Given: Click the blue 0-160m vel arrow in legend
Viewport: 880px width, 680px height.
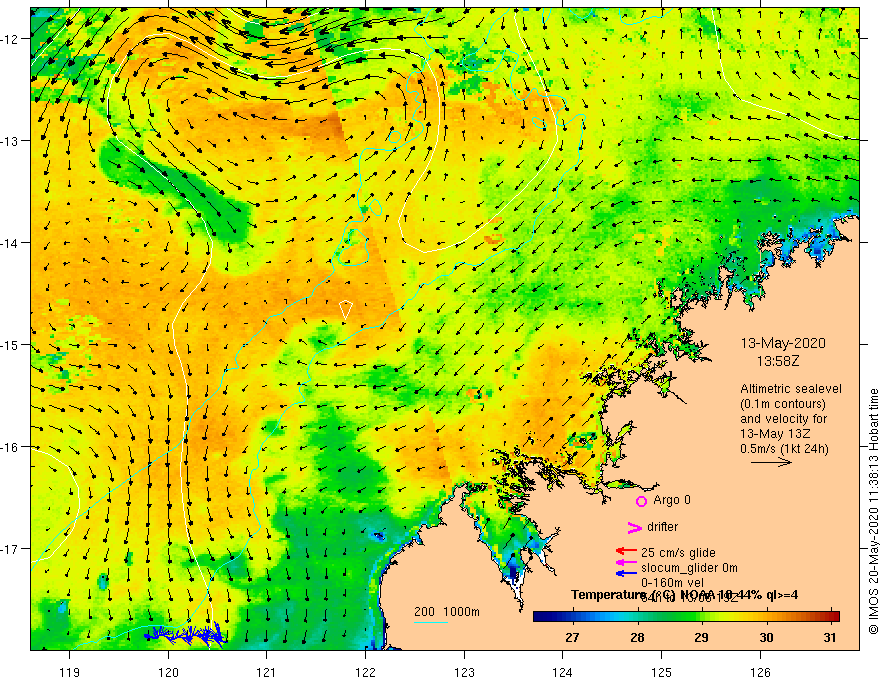Looking at the screenshot, I should (626, 573).
